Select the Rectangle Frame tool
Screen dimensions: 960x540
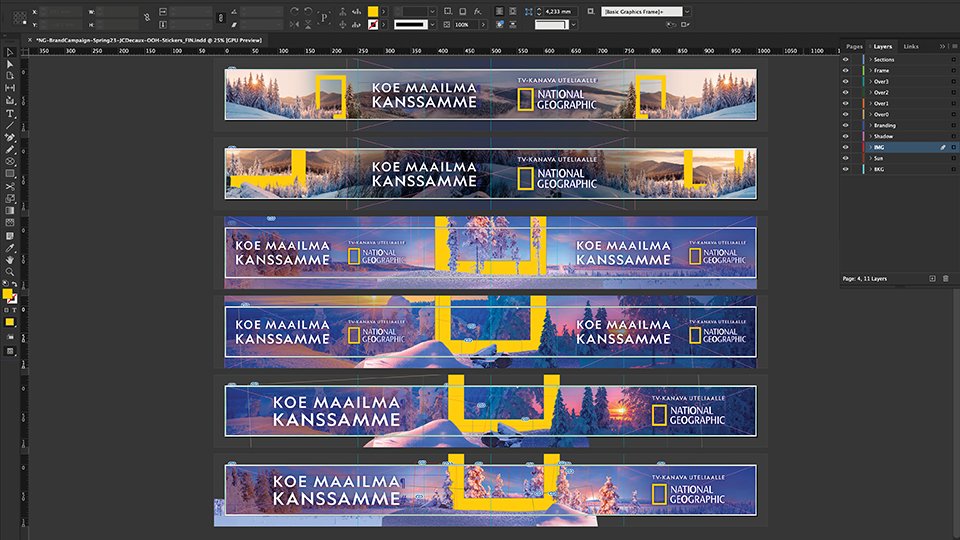pos(10,162)
